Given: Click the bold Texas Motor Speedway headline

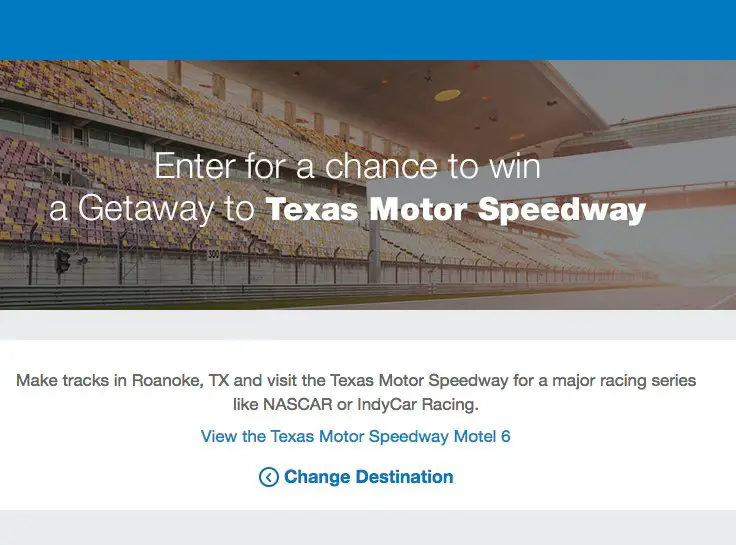Looking at the screenshot, I should point(455,211).
